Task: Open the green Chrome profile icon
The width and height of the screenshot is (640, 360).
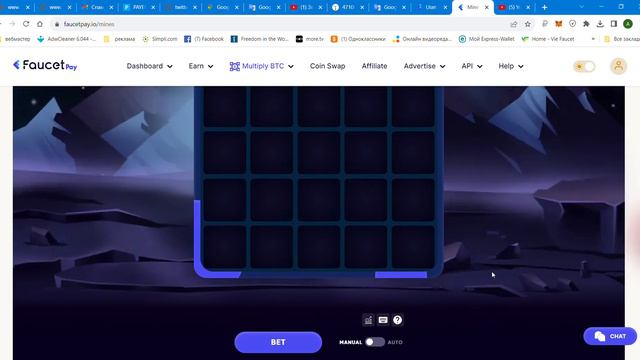Action: click(x=628, y=24)
